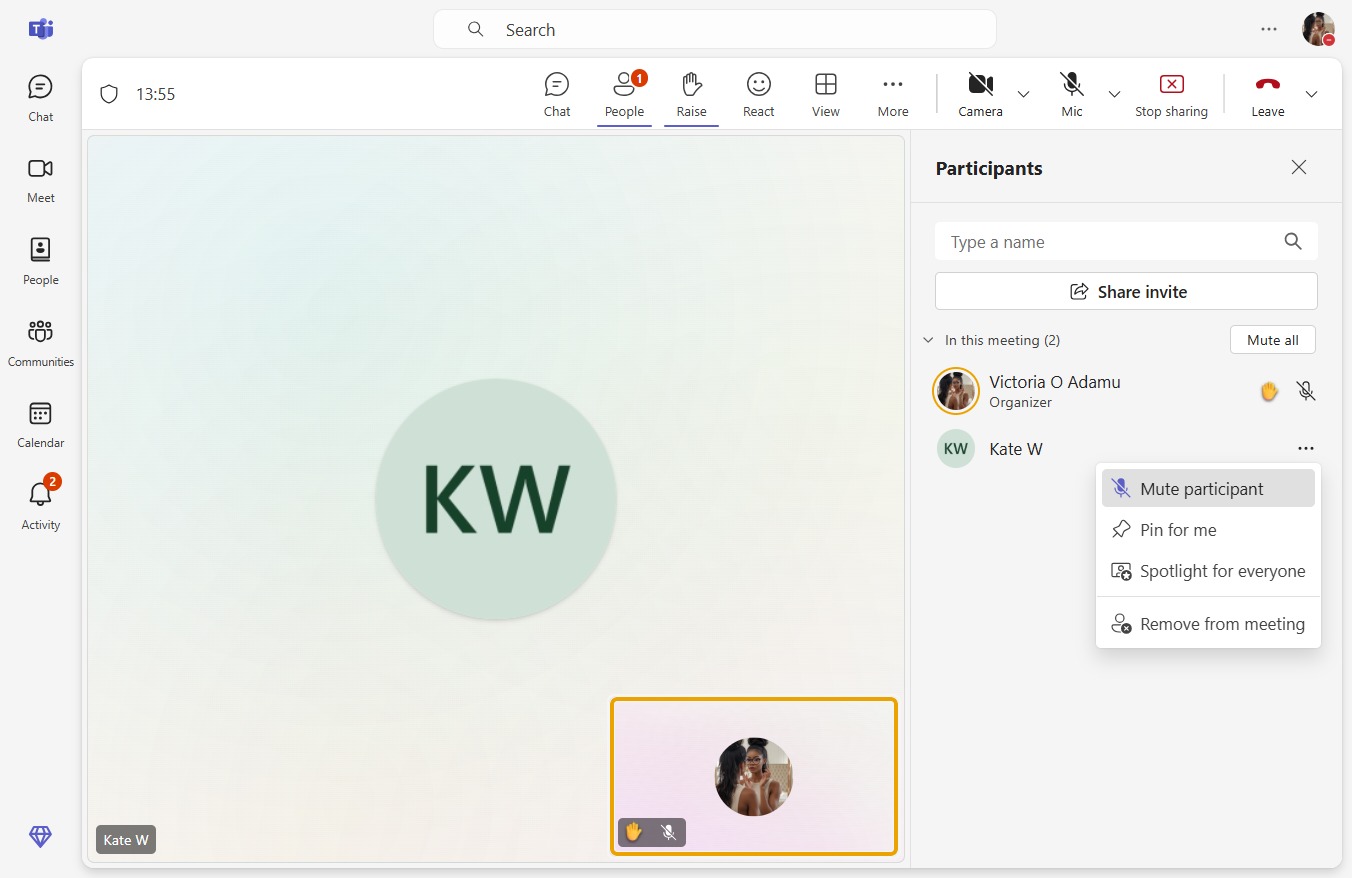Click the large KW avatar
1352x878 pixels.
[496, 499]
